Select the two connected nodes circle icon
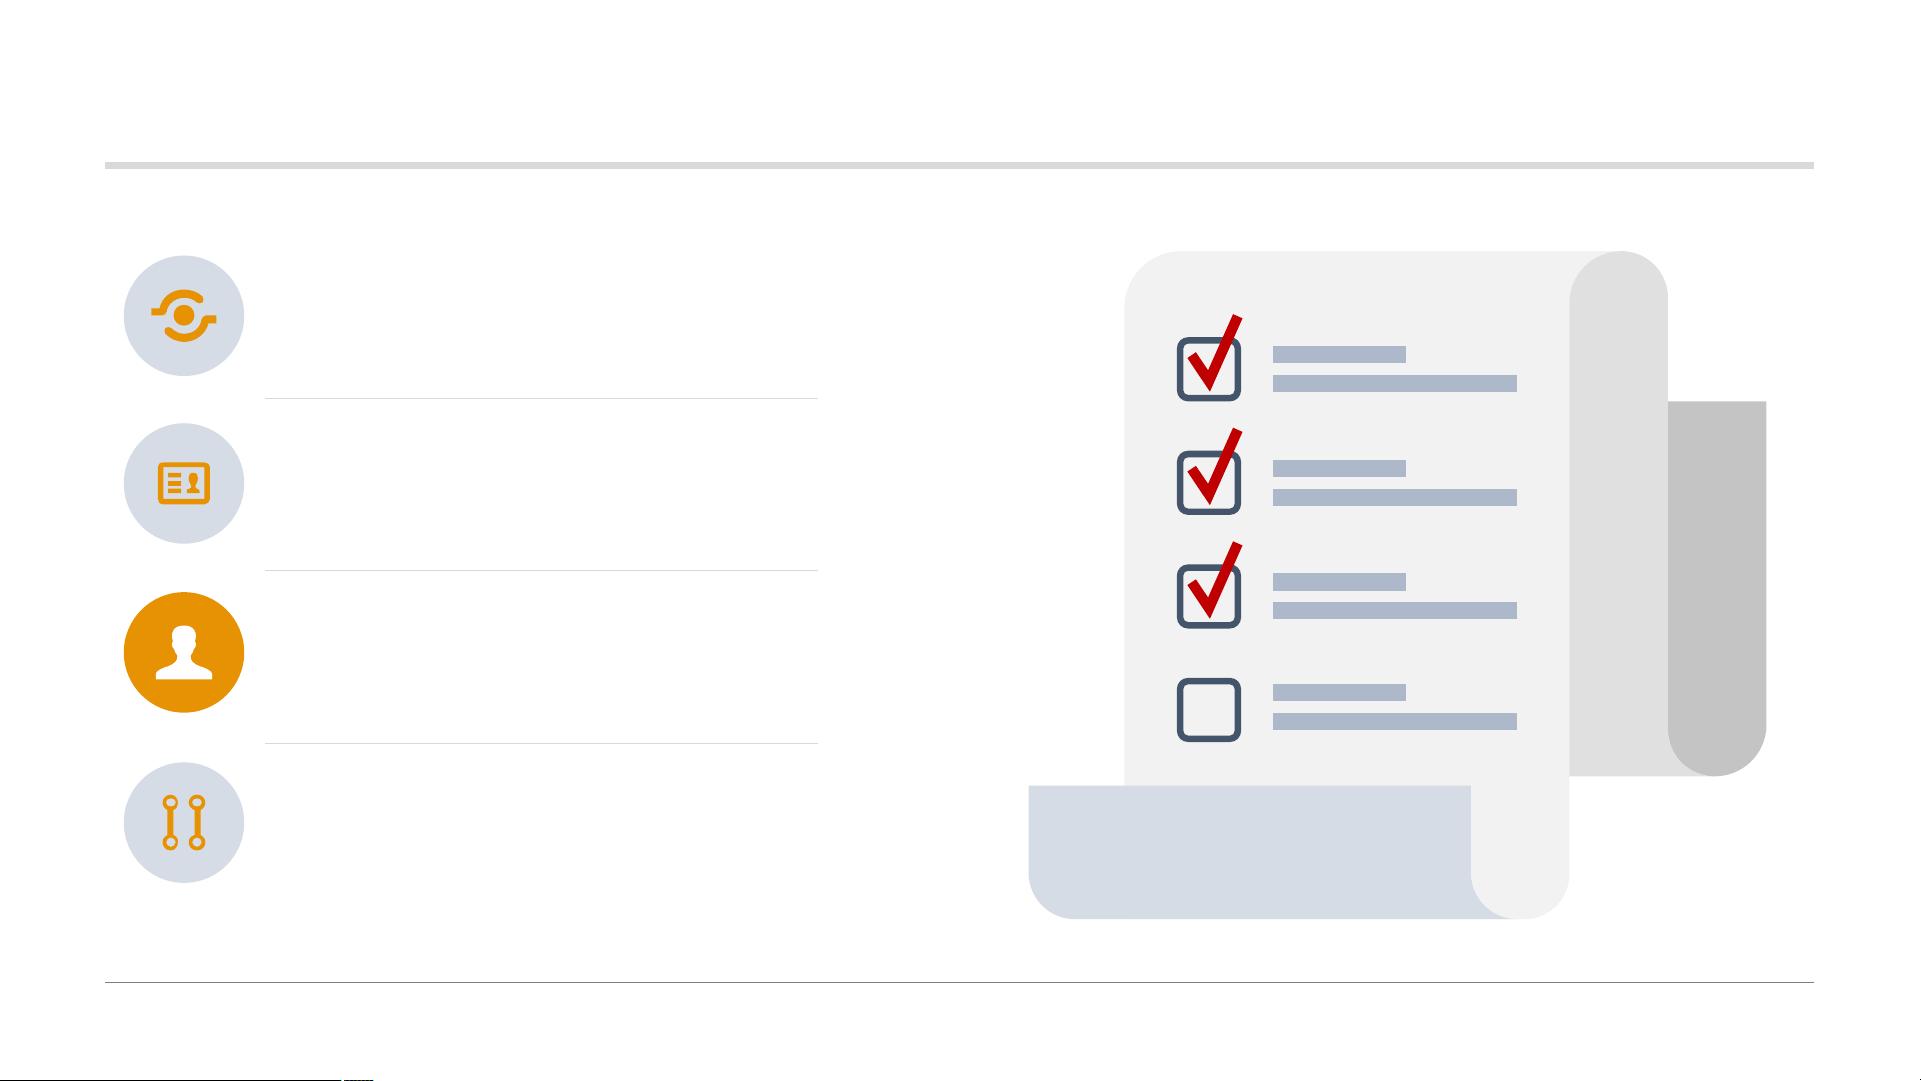The height and width of the screenshot is (1081, 1921). [x=184, y=822]
